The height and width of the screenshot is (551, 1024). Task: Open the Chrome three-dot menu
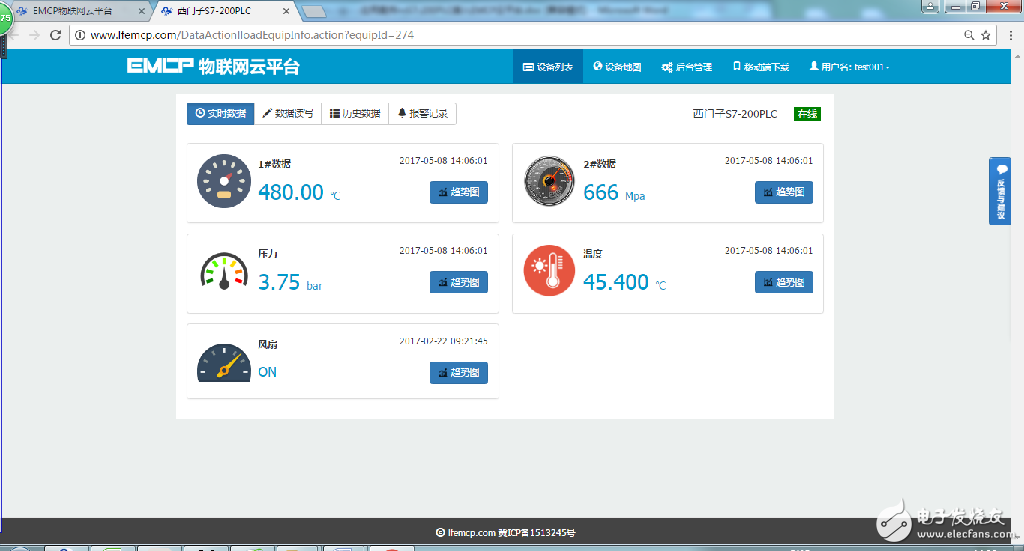(1011, 35)
